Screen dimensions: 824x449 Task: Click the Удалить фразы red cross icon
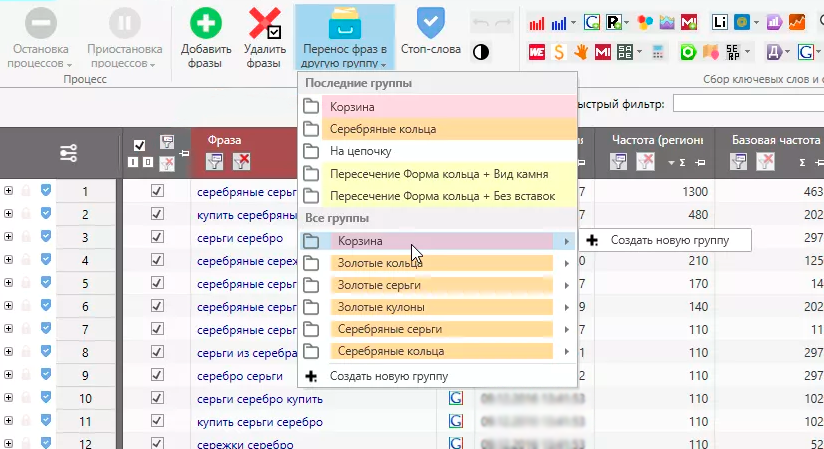264,23
